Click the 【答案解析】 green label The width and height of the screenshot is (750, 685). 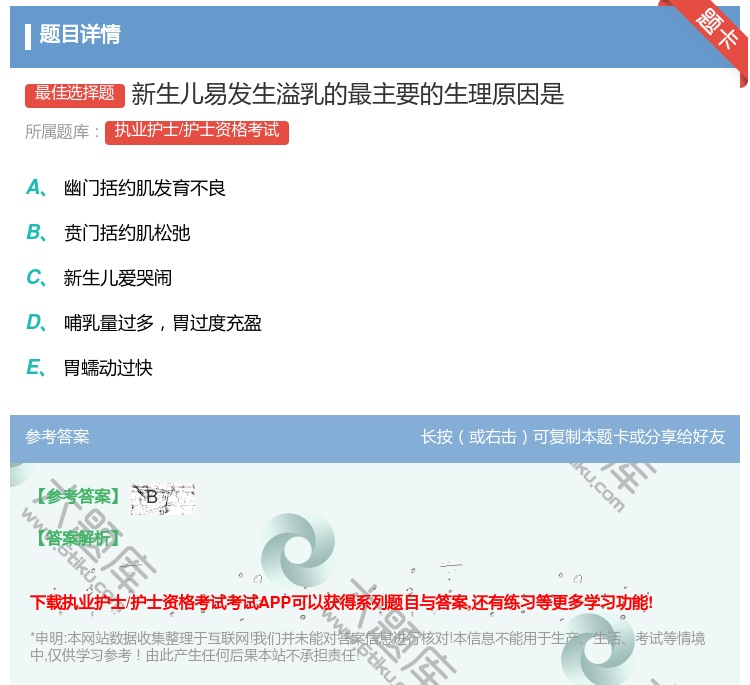point(78,538)
